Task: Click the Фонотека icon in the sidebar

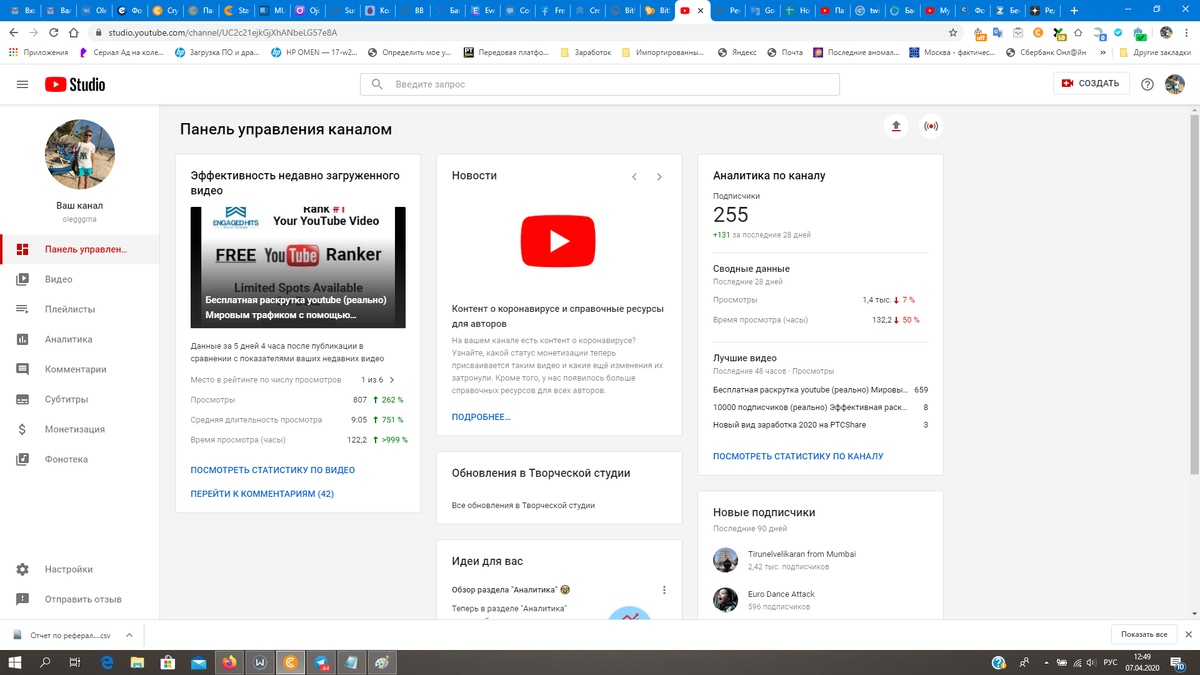Action: [x=22, y=459]
